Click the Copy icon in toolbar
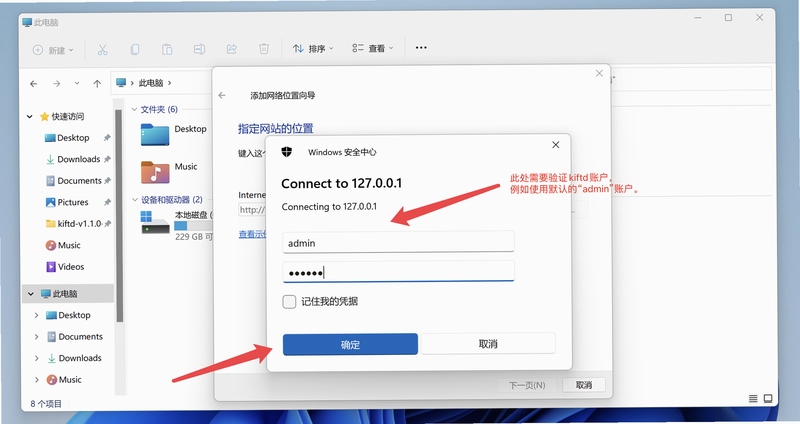 click(x=135, y=49)
